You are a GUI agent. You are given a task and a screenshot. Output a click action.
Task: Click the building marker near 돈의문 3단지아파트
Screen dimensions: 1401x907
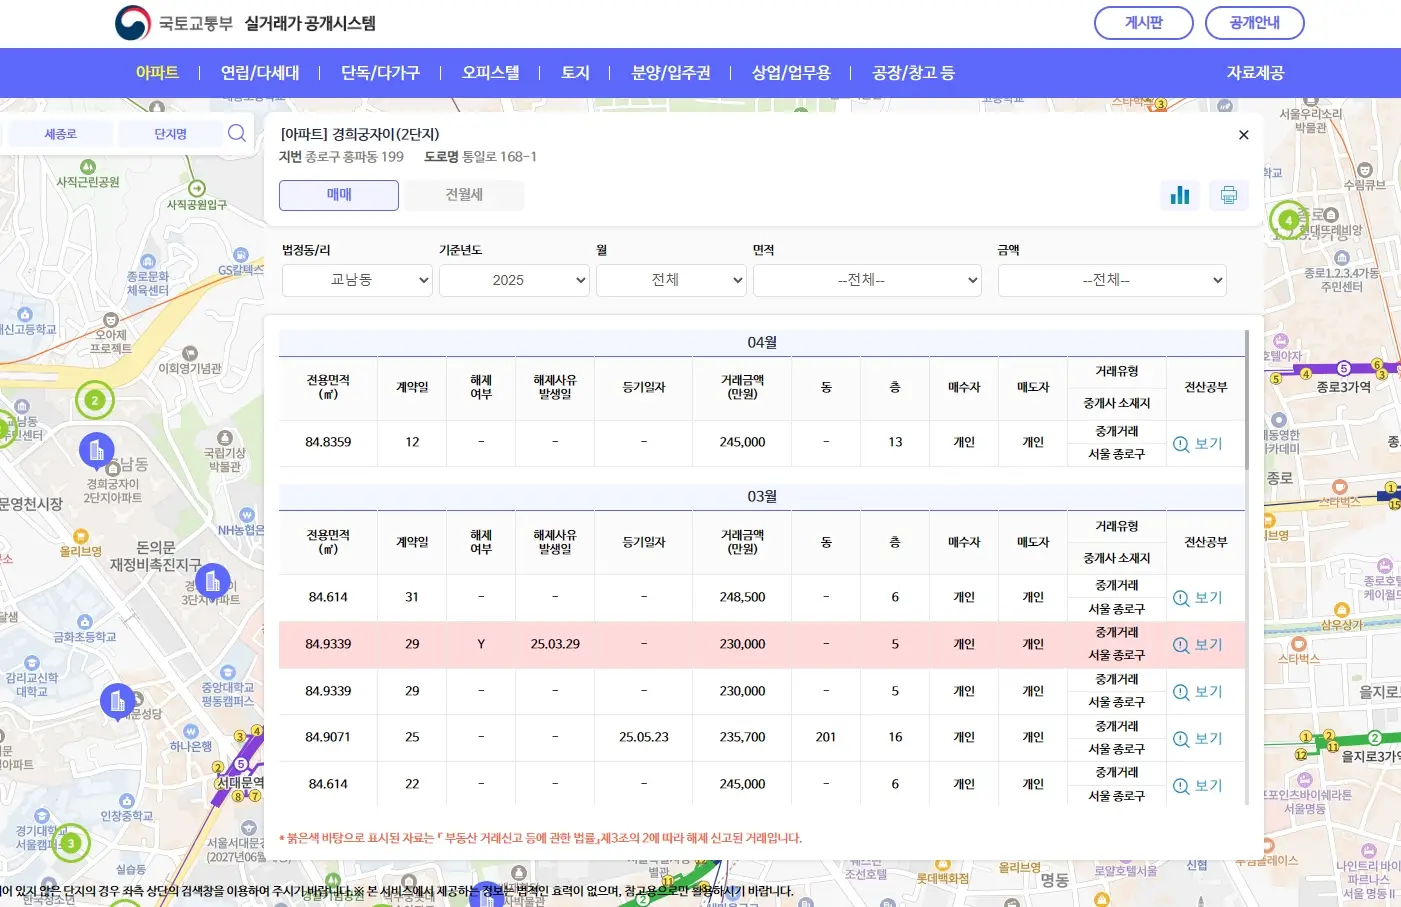(212, 581)
